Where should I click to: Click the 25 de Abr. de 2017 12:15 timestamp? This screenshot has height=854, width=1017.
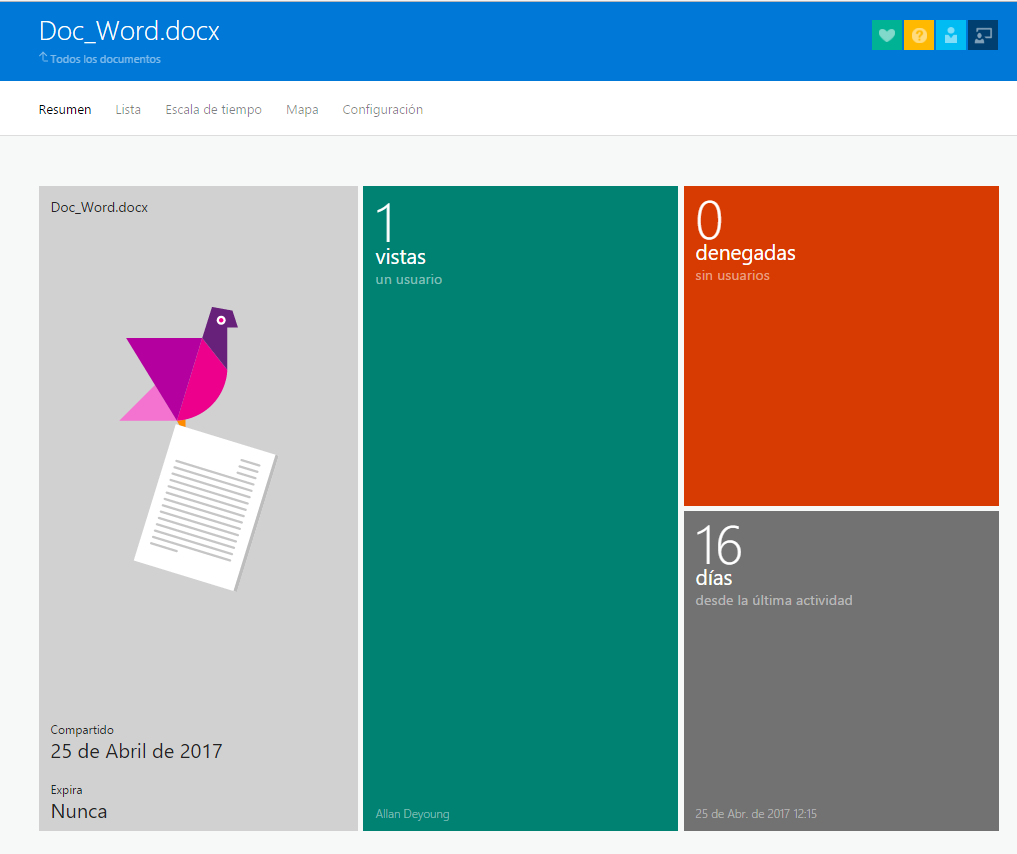point(756,814)
